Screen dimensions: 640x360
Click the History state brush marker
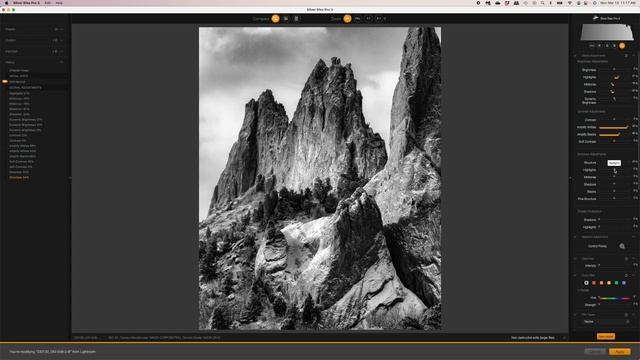click(5, 82)
